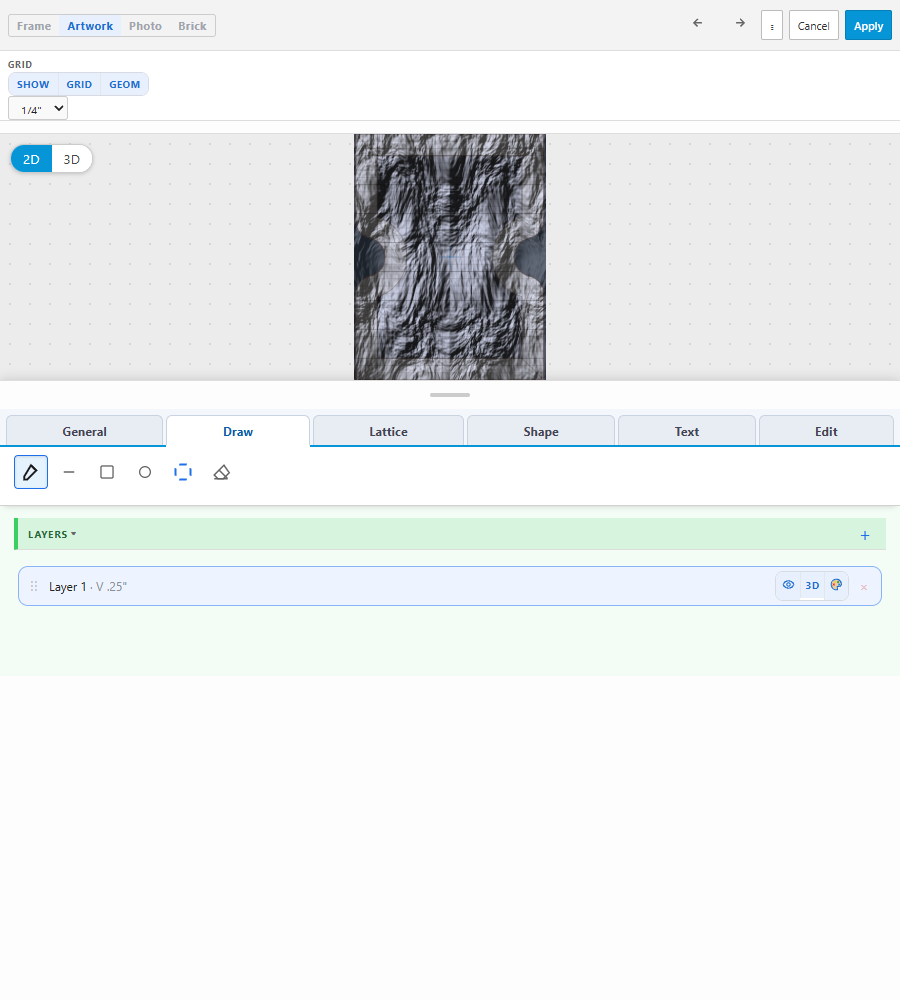Switch to the Photo mode tab
This screenshot has width=900, height=1000.
click(x=145, y=26)
